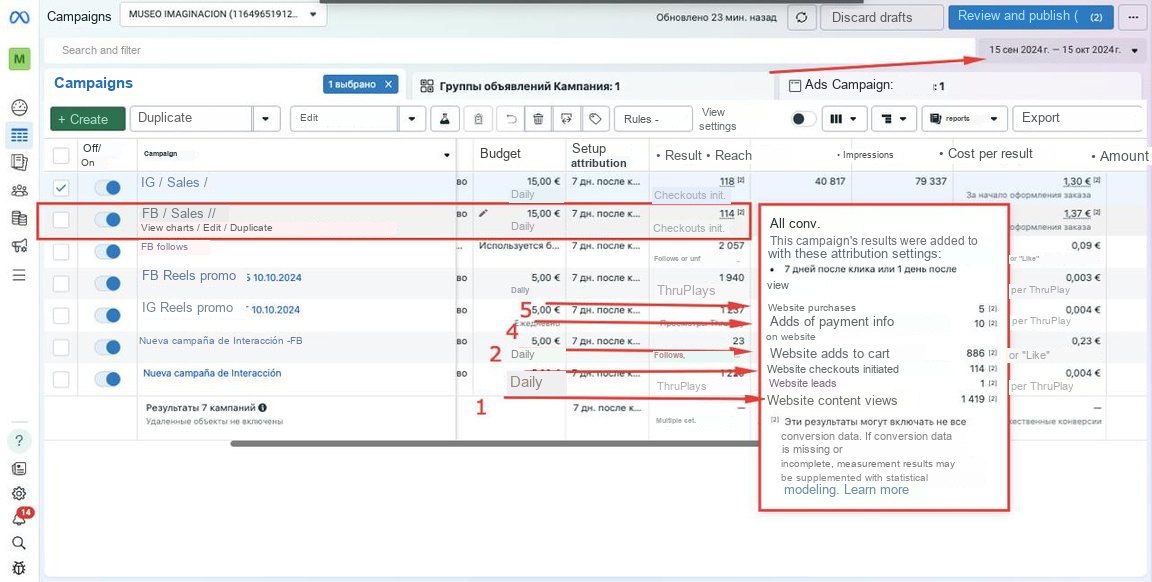Tick the select-all checkbox in table header

pyautogui.click(x=61, y=155)
